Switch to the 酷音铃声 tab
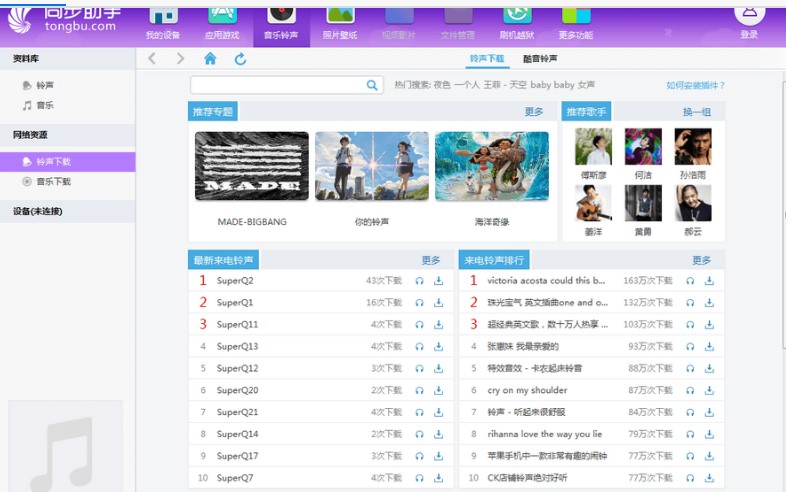 coord(540,59)
